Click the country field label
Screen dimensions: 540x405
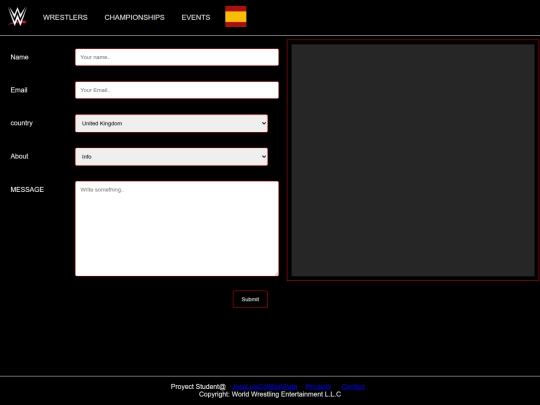tap(21, 123)
